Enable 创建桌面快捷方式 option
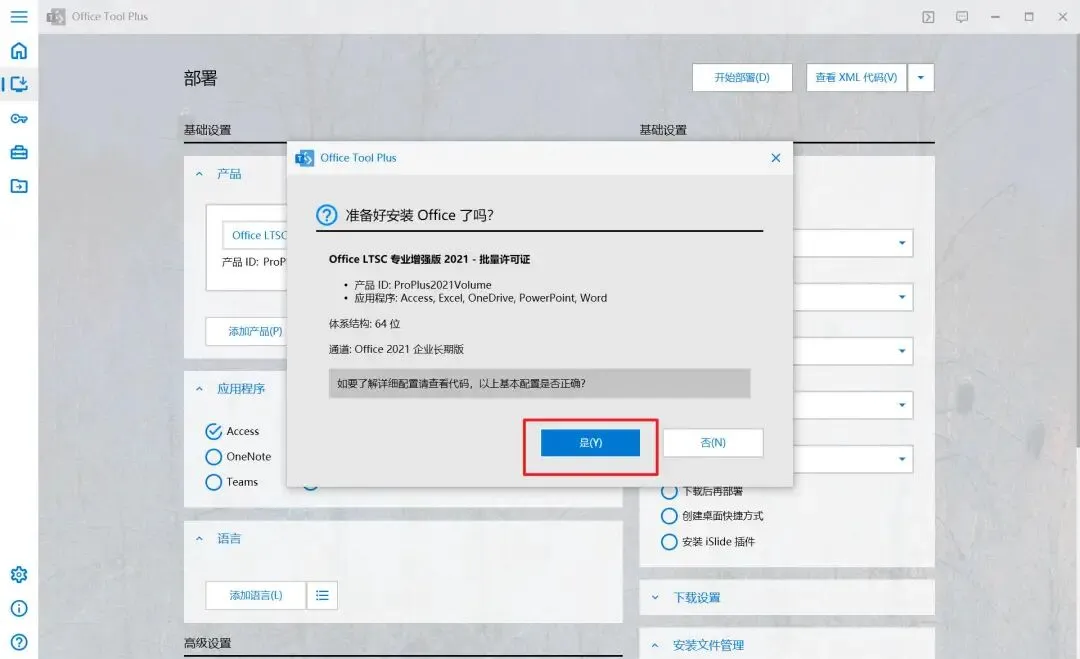 [x=669, y=516]
